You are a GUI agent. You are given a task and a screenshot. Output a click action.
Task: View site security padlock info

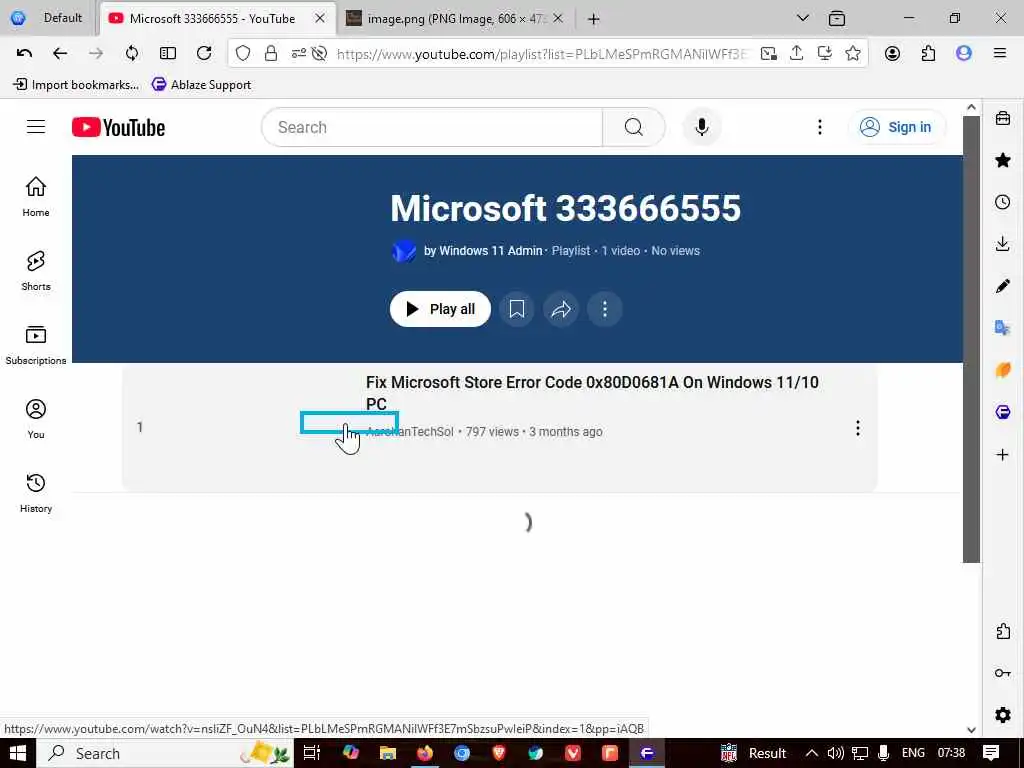click(271, 54)
